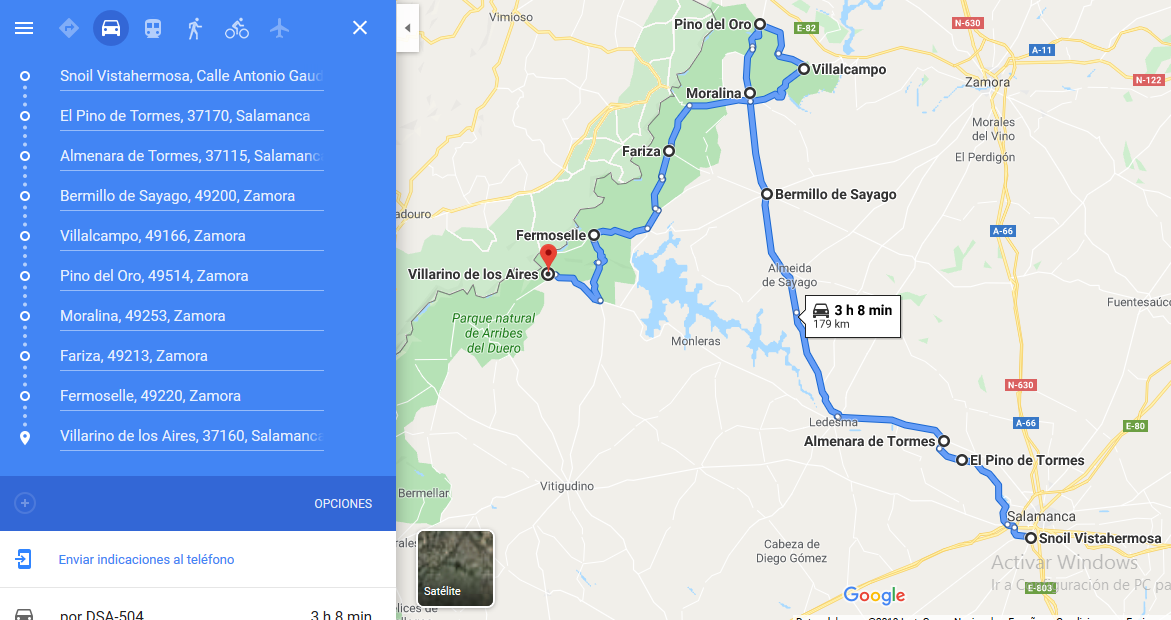1171x620 pixels.
Task: Click the red destination pin marker
Action: click(548, 257)
